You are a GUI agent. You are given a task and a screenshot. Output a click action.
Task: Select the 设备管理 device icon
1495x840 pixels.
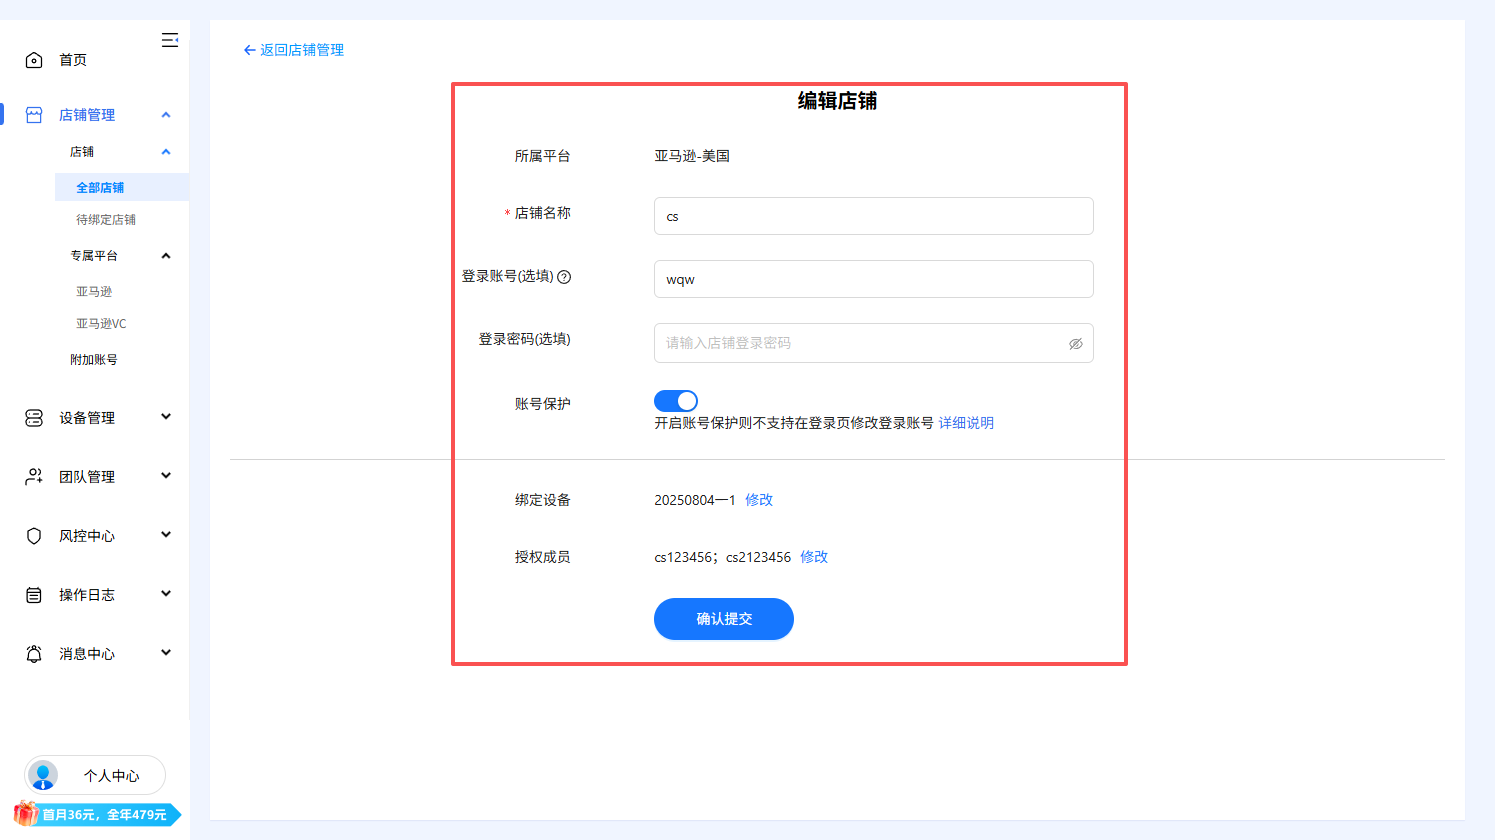33,417
